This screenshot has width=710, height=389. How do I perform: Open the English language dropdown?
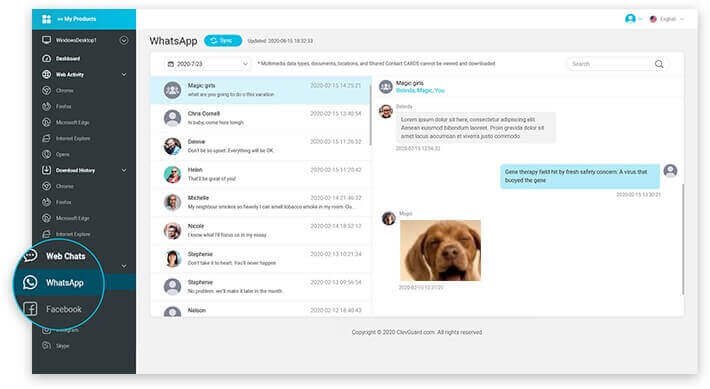(667, 19)
